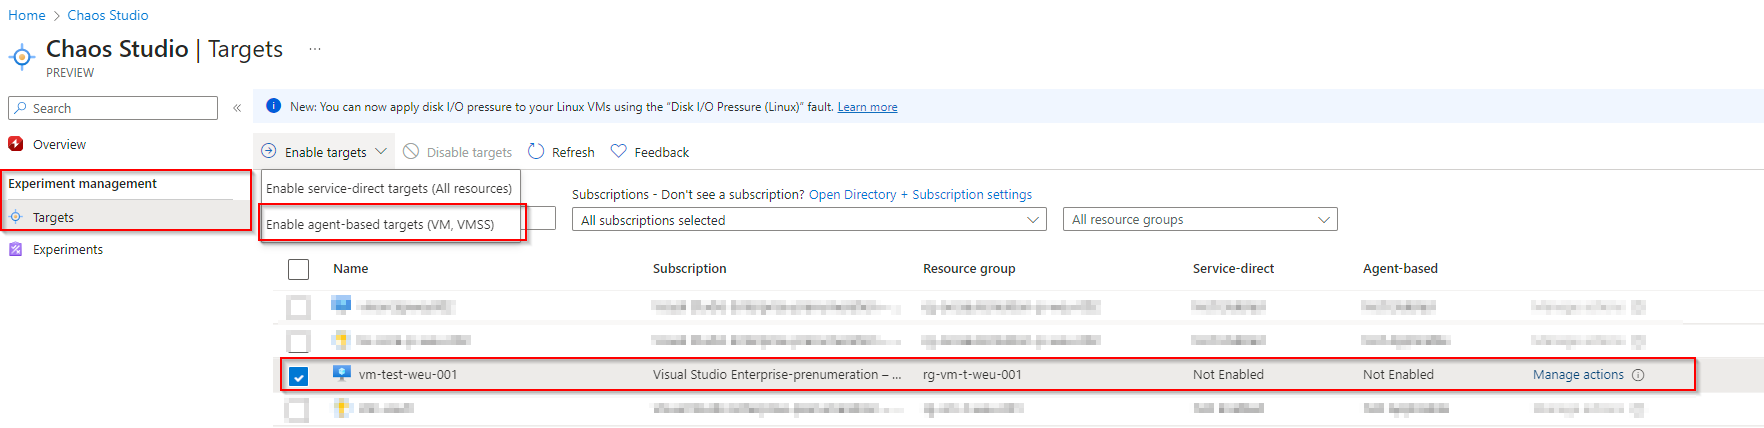Choose Enable service-direct targets (All resources)
This screenshot has height=428, width=1764.
click(x=389, y=188)
